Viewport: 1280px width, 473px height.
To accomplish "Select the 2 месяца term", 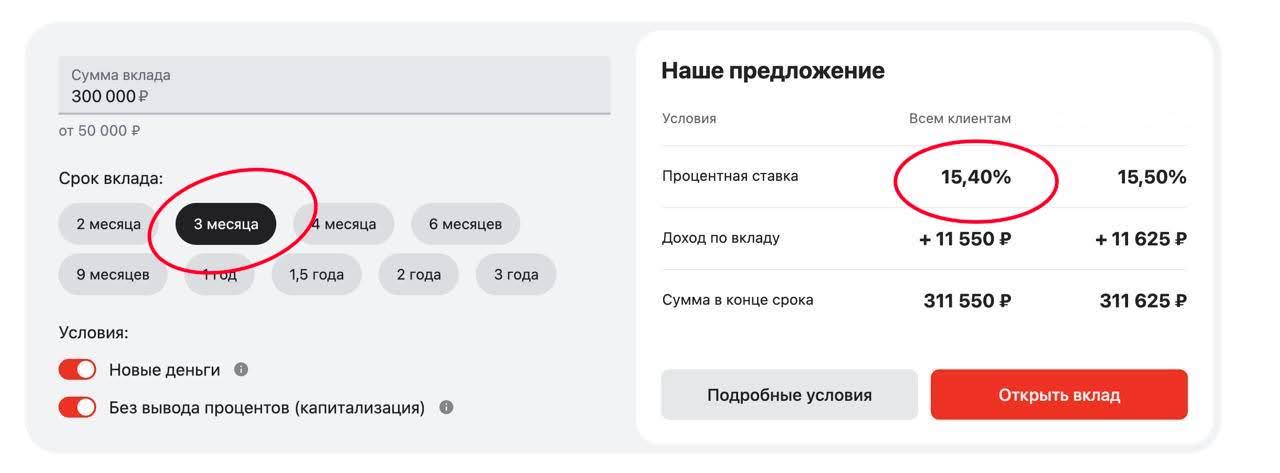I will pos(108,224).
